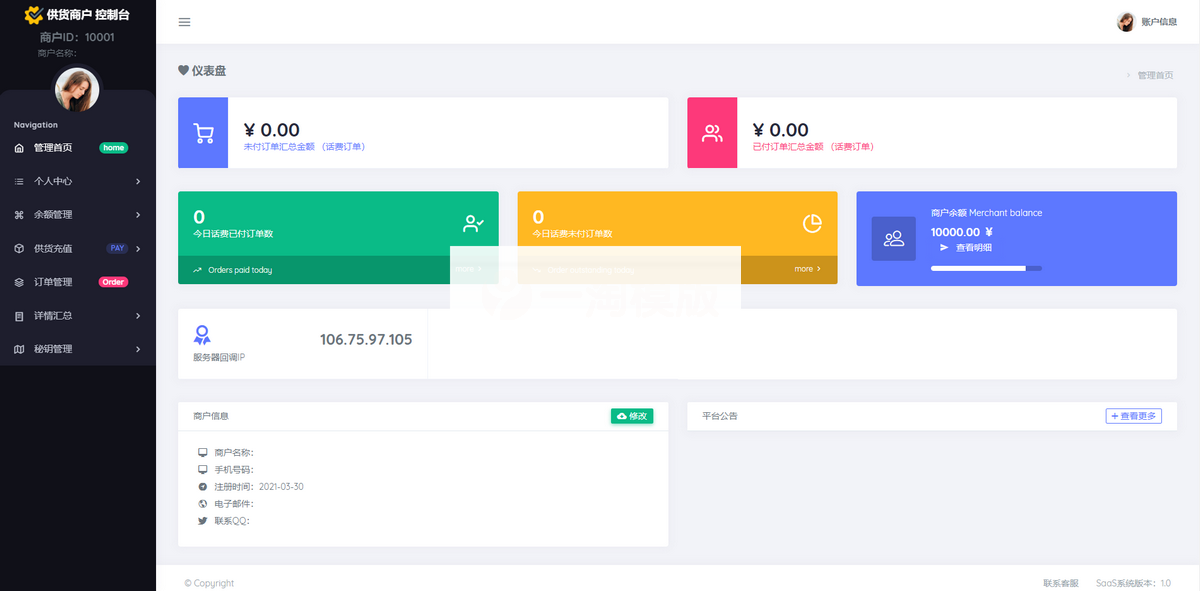Expand the 秘钥管理 sidebar menu
Image resolution: width=1200 pixels, height=591 pixels.
coord(77,349)
